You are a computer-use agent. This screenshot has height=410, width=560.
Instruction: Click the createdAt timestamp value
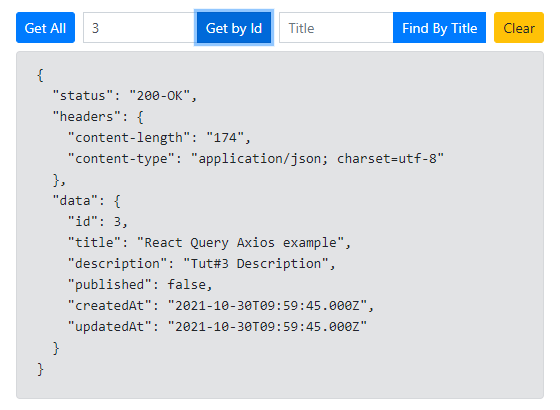coord(268,306)
